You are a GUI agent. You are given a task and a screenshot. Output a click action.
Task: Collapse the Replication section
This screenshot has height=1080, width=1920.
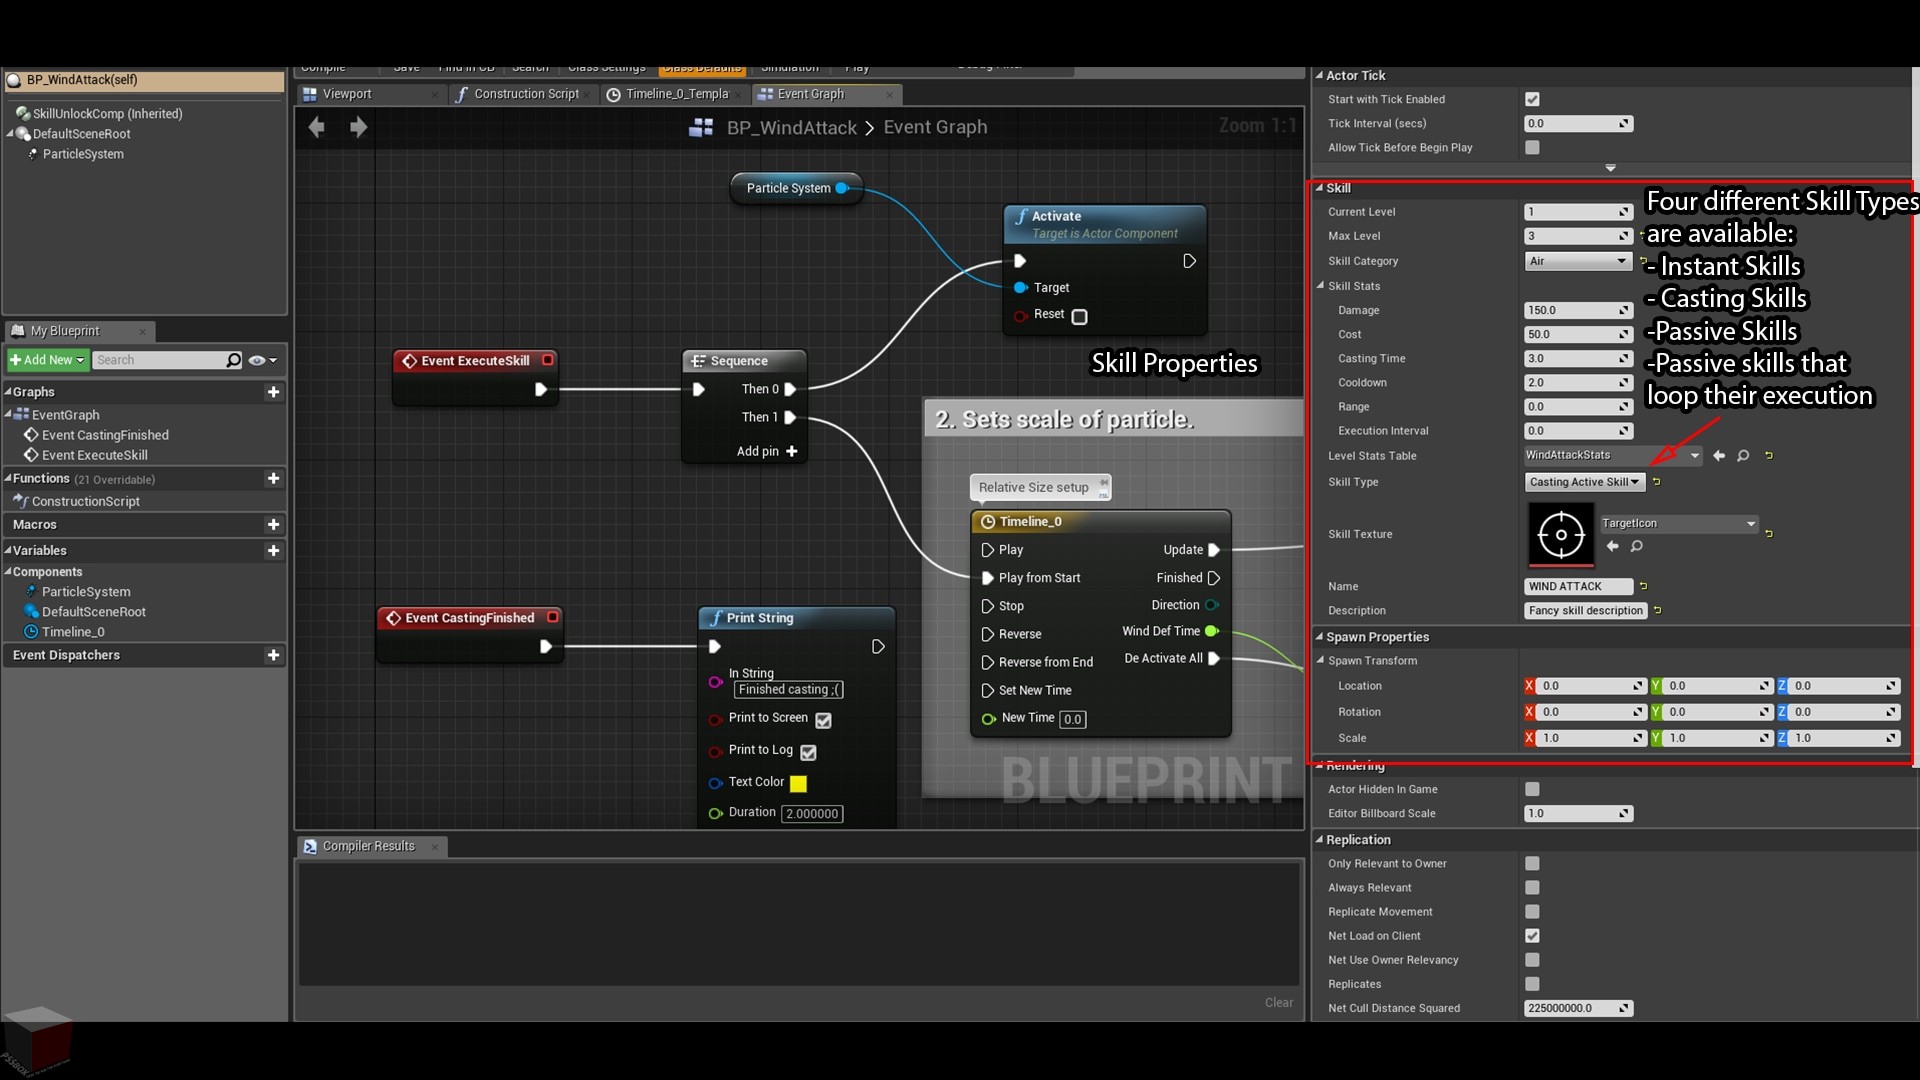[x=1319, y=839]
